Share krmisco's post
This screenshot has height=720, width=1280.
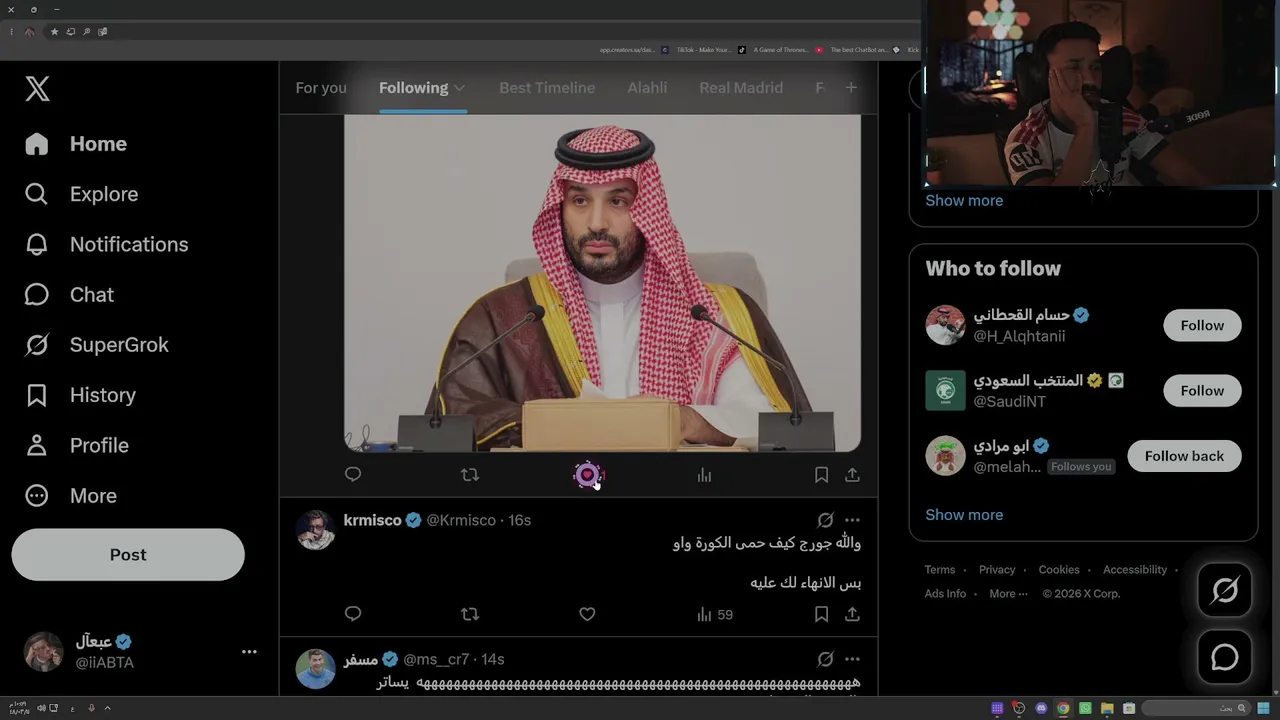coord(852,614)
